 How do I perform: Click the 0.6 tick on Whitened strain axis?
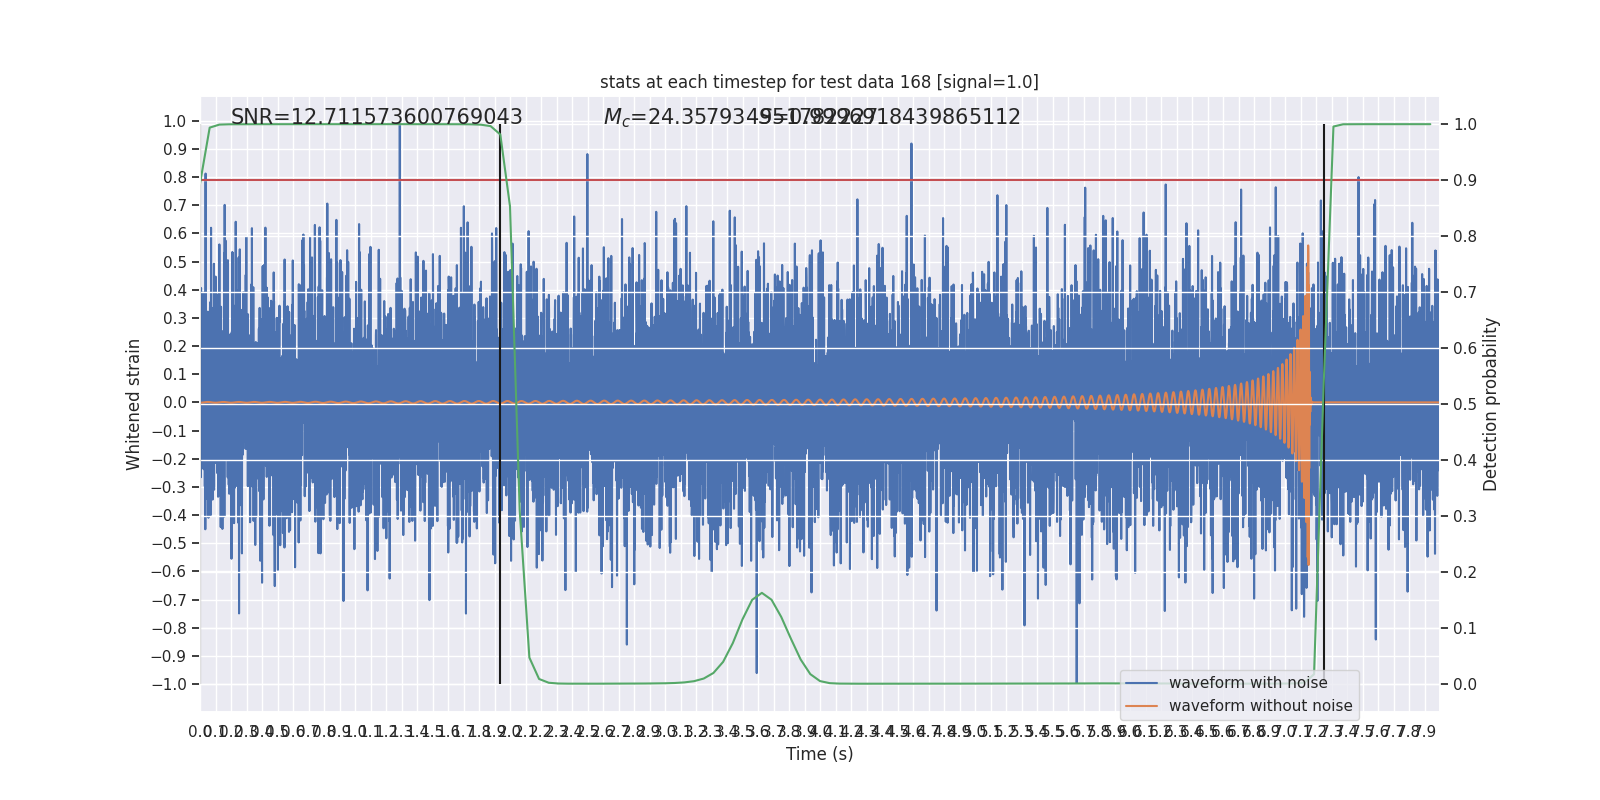[175, 233]
